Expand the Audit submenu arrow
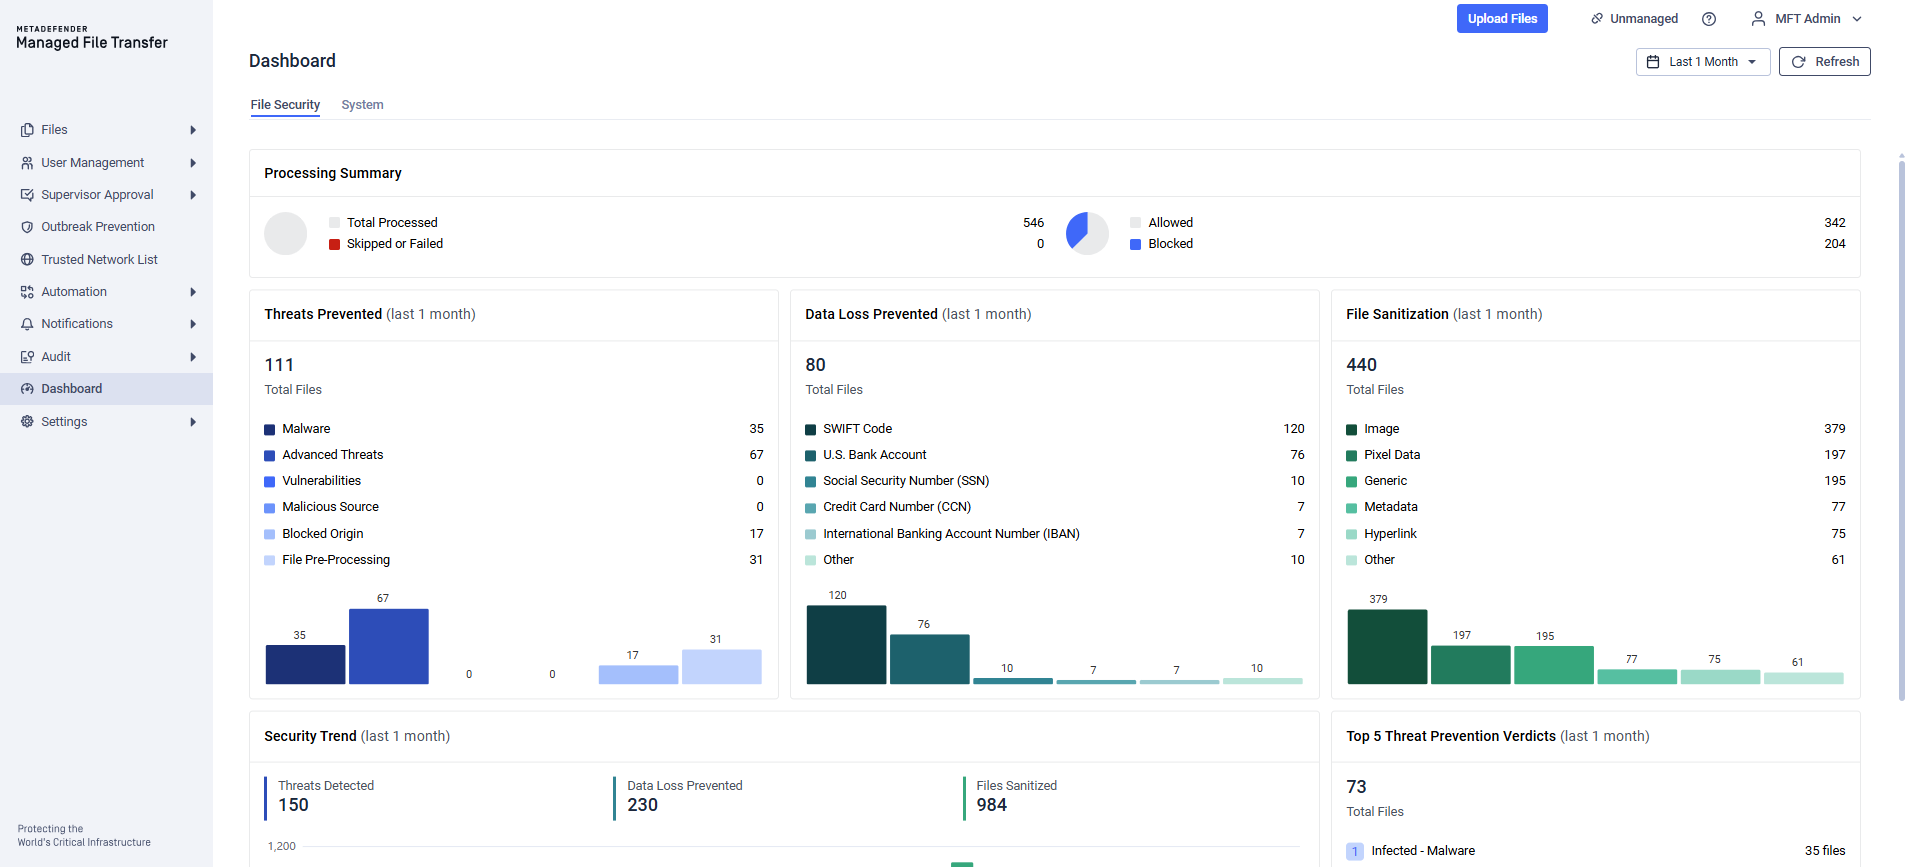This screenshot has width=1906, height=867. [x=193, y=357]
